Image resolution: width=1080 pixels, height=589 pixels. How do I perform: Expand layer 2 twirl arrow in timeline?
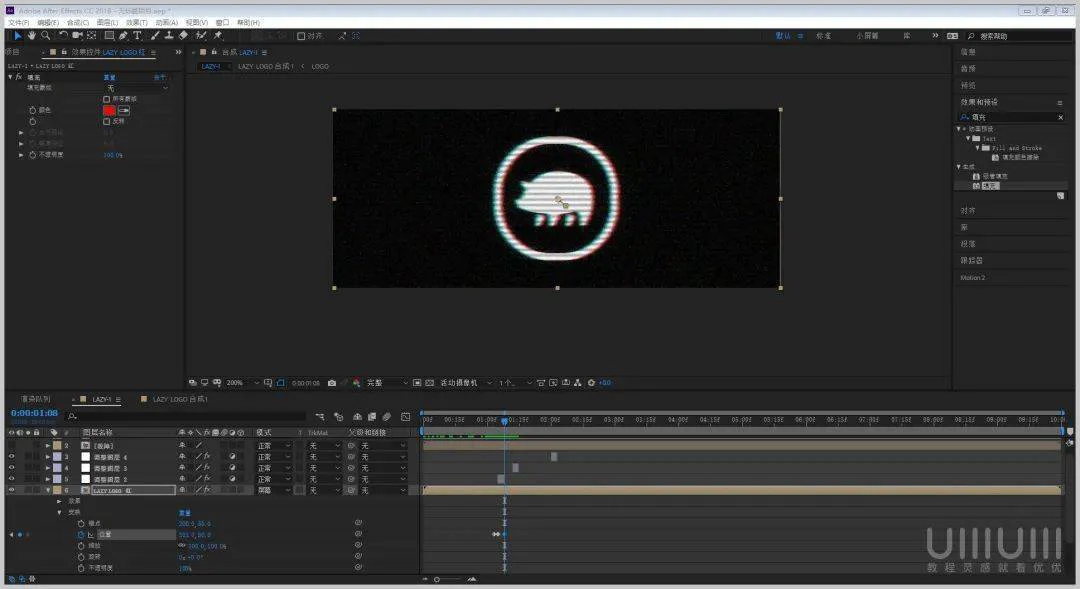(48, 446)
